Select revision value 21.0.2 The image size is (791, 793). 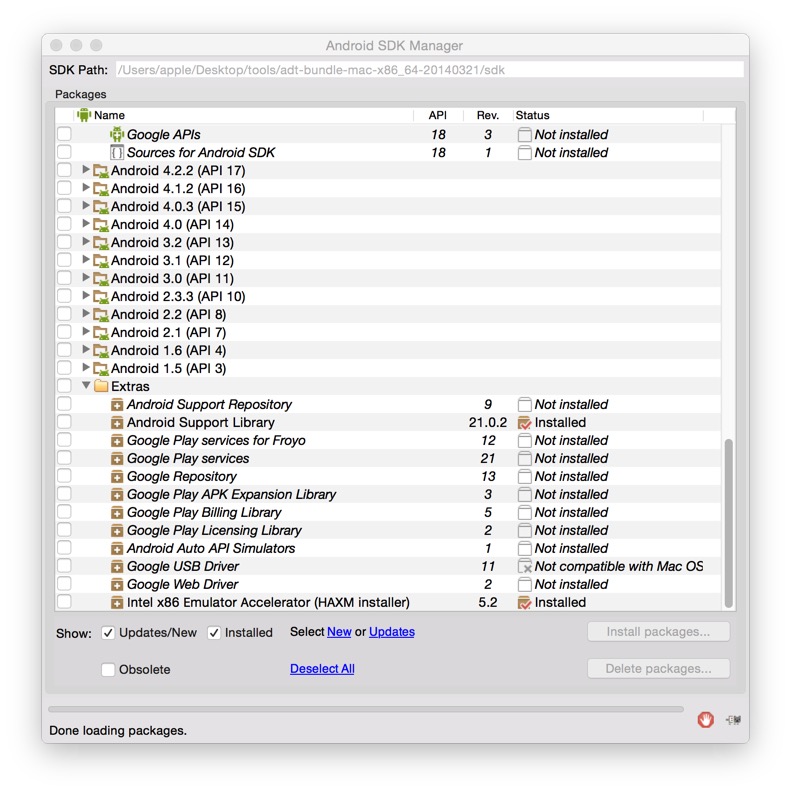[488, 422]
